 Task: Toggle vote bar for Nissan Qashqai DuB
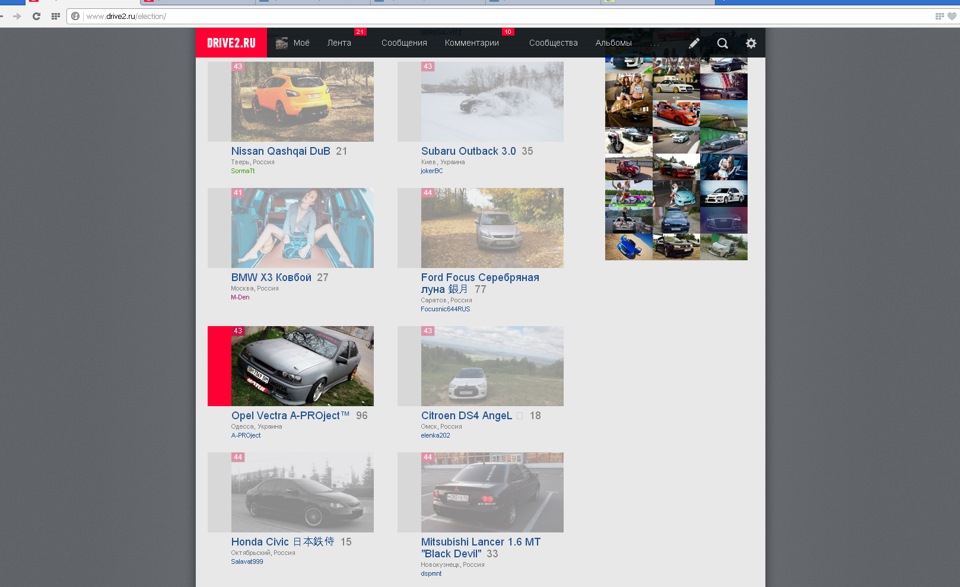pos(219,102)
